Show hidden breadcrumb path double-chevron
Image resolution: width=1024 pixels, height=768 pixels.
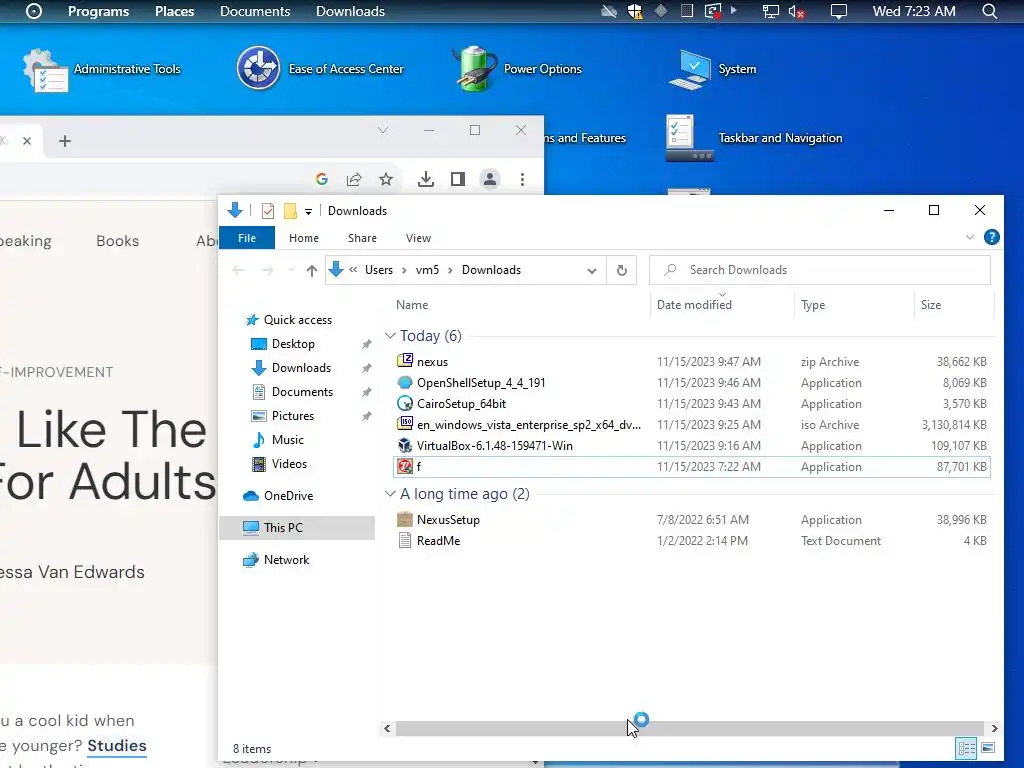click(x=353, y=270)
